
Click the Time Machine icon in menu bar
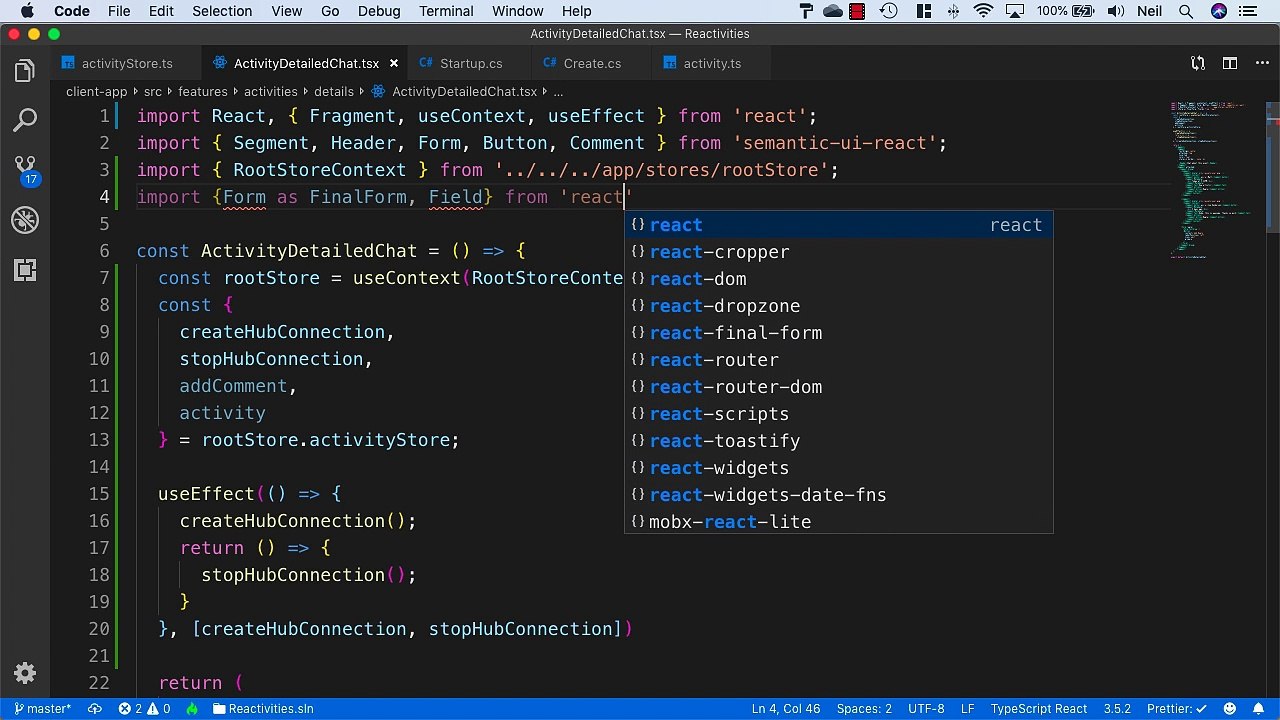point(888,11)
